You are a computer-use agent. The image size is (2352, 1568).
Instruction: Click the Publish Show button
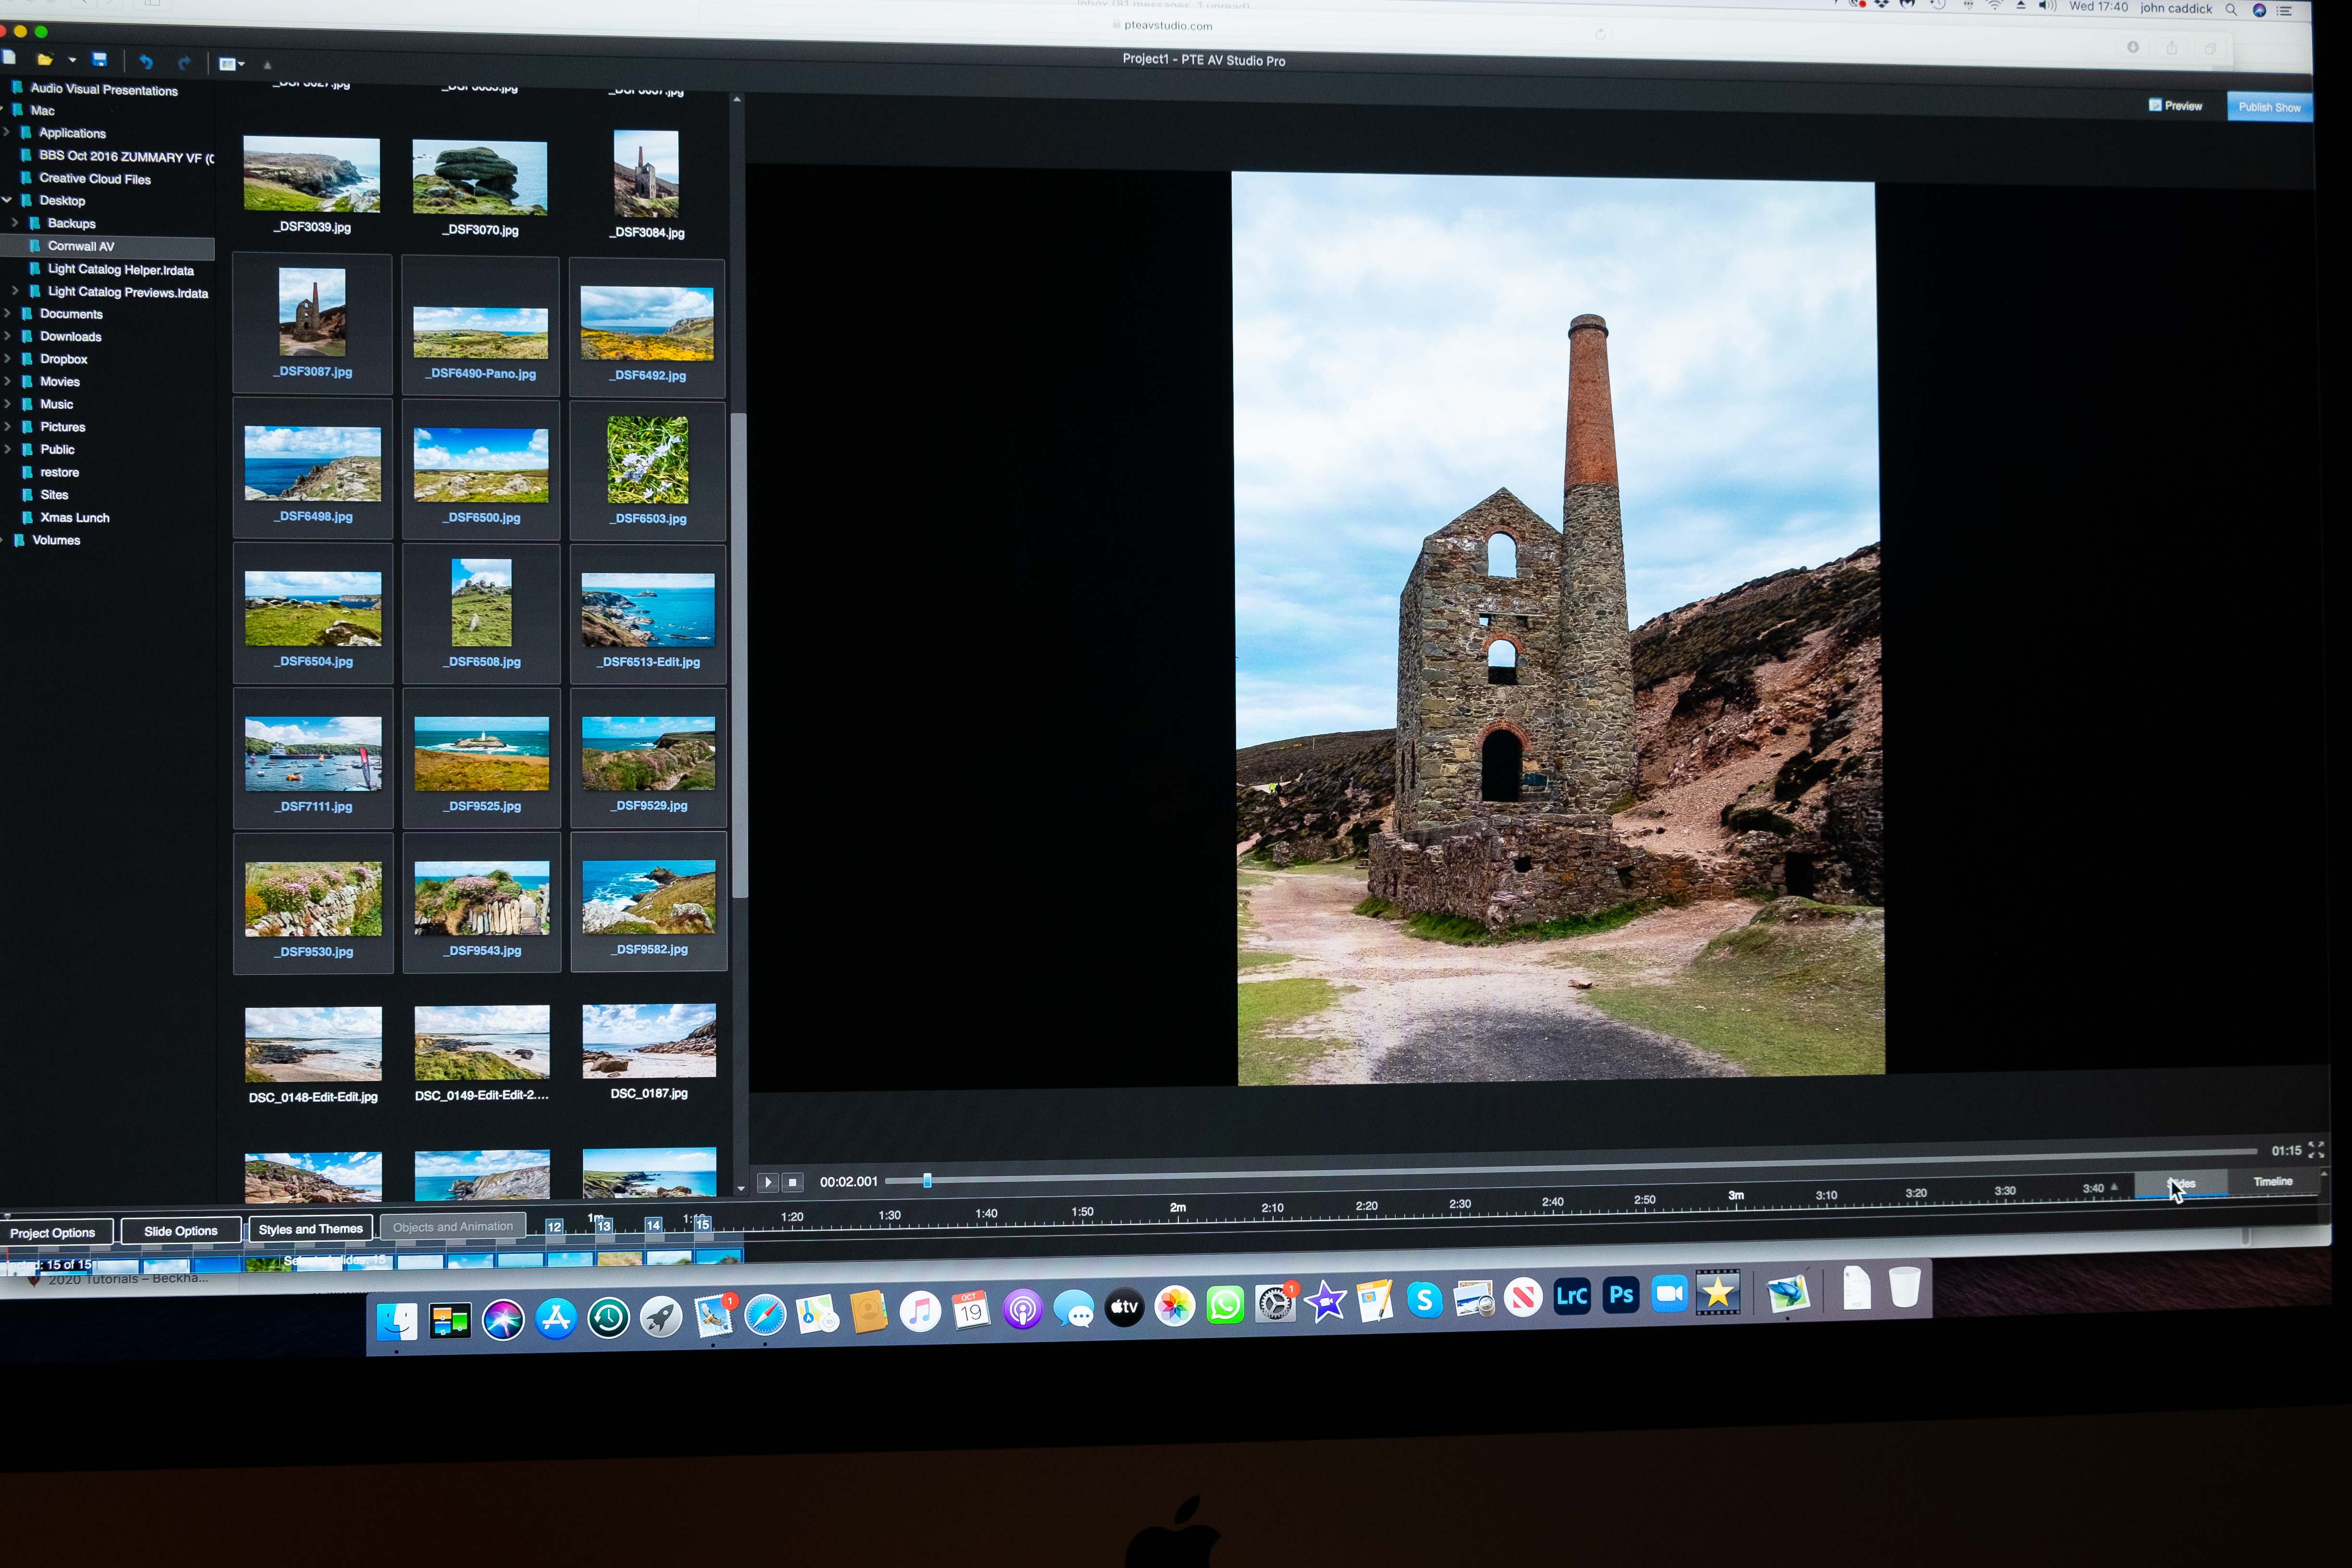[2269, 107]
